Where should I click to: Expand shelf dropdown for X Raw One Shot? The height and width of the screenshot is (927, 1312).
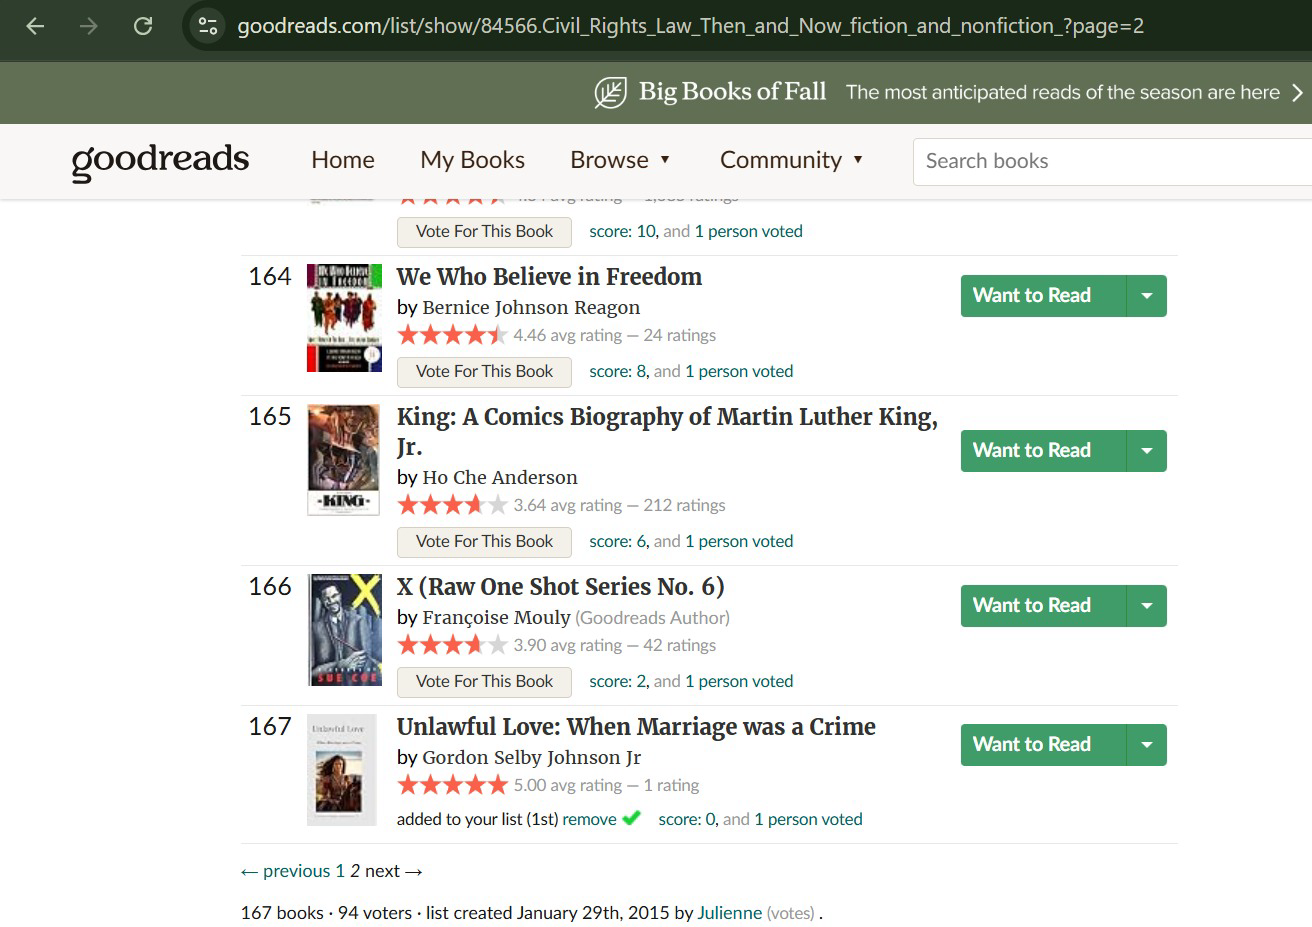point(1147,606)
